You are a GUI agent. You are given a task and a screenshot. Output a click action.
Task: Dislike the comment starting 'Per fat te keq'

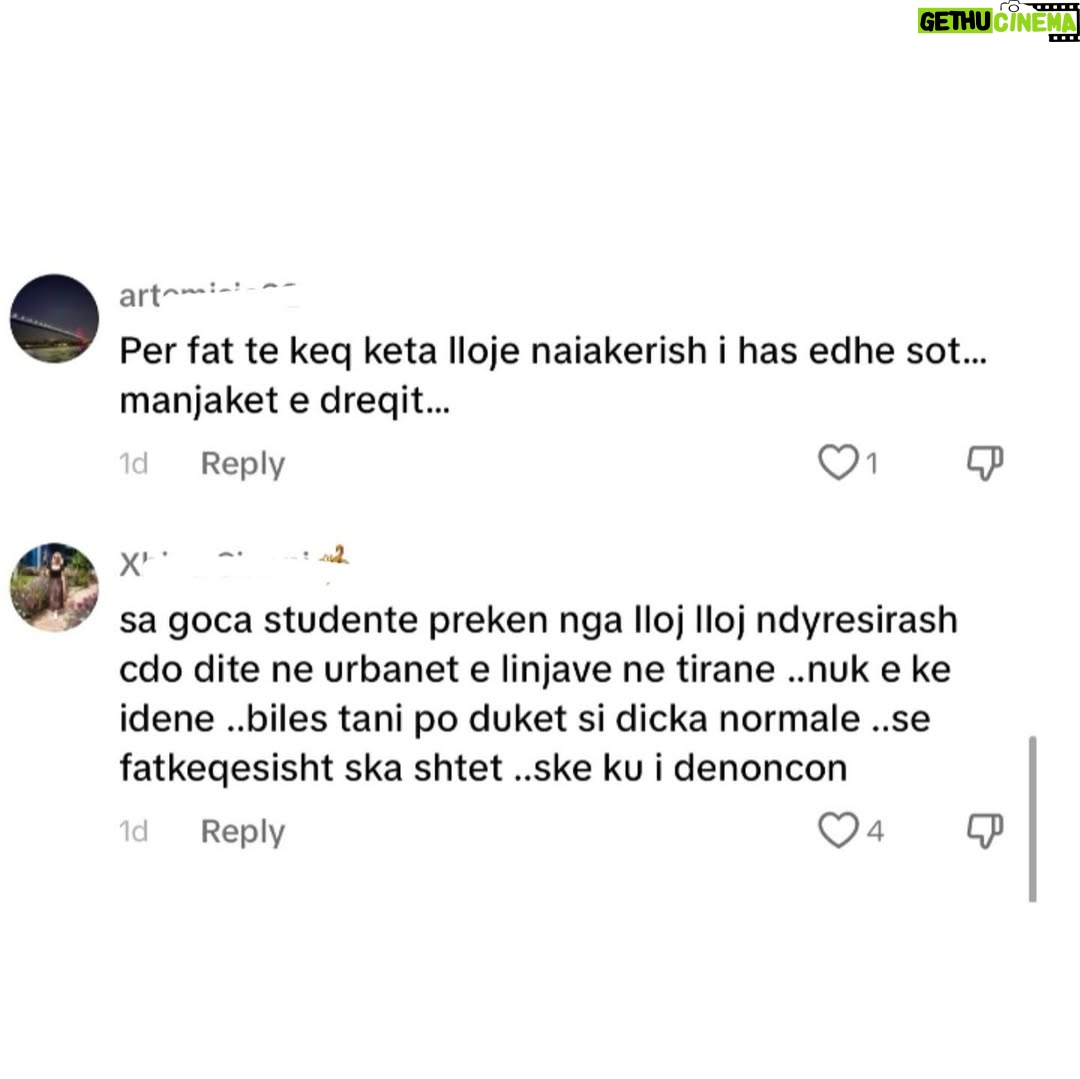pos(985,462)
